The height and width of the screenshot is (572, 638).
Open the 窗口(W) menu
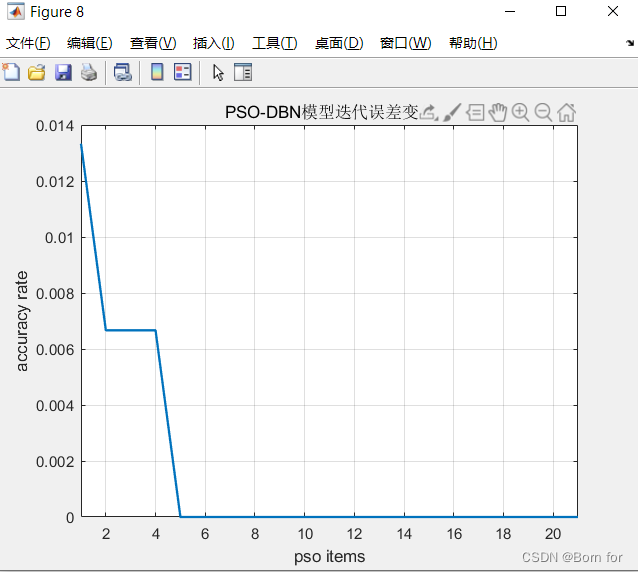point(405,43)
